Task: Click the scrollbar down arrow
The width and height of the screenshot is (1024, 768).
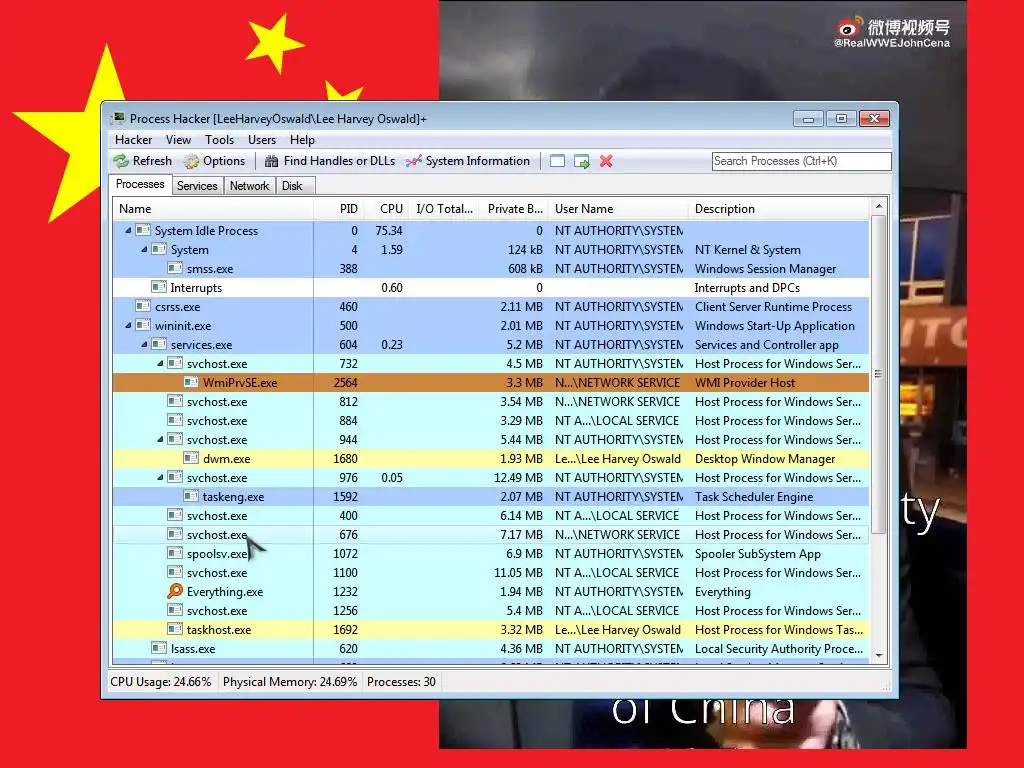Action: coord(878,656)
